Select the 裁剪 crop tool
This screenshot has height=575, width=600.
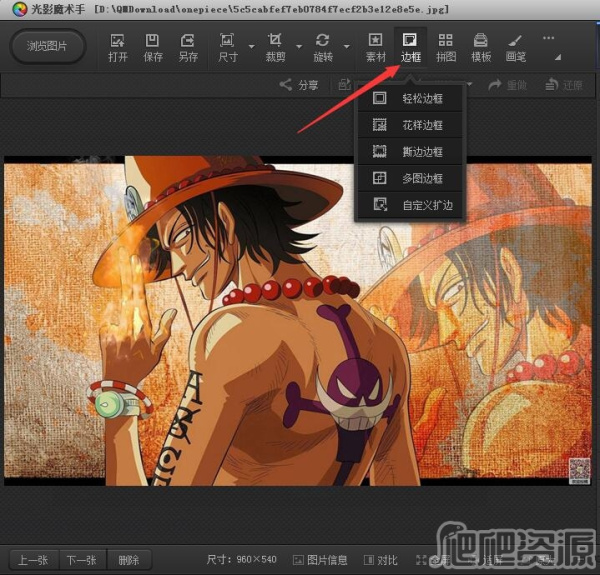click(x=275, y=48)
